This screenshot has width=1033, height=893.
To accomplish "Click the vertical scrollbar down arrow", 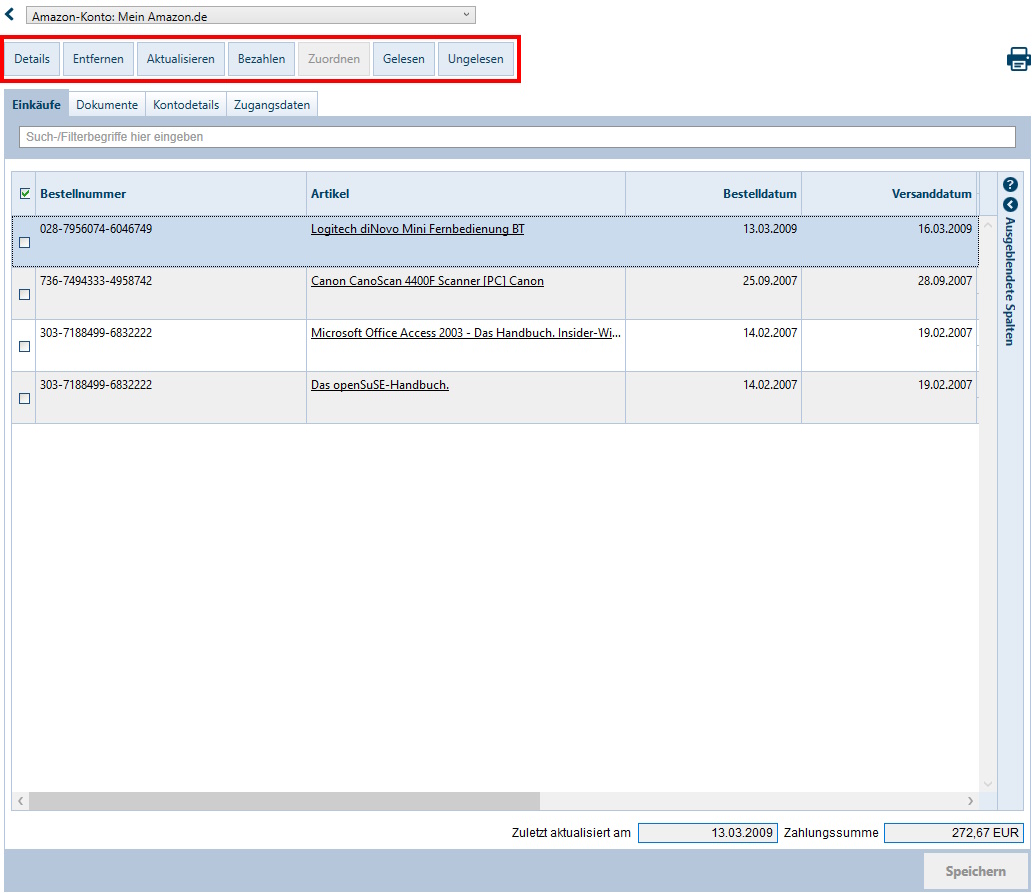I will click(988, 784).
